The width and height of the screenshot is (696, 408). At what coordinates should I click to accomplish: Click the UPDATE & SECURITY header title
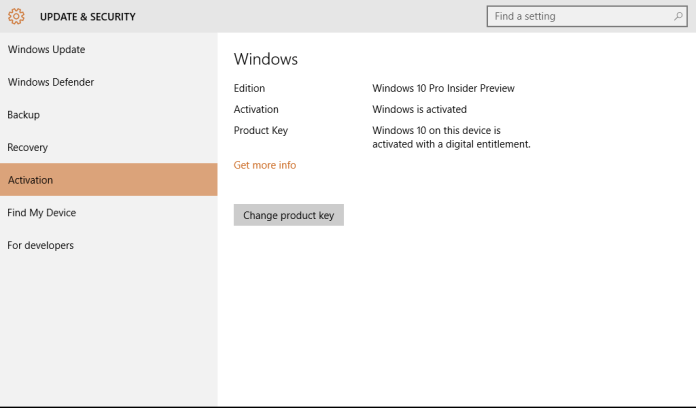[x=87, y=17]
